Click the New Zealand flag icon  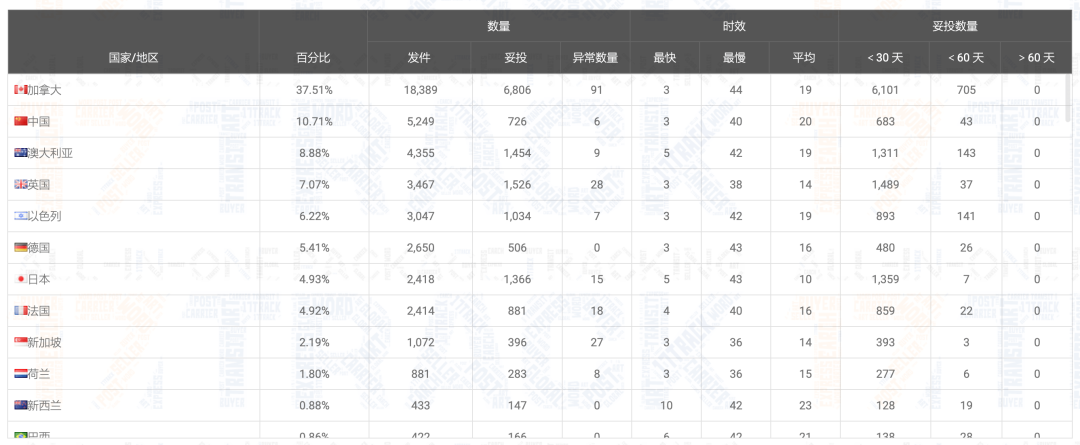coord(21,406)
